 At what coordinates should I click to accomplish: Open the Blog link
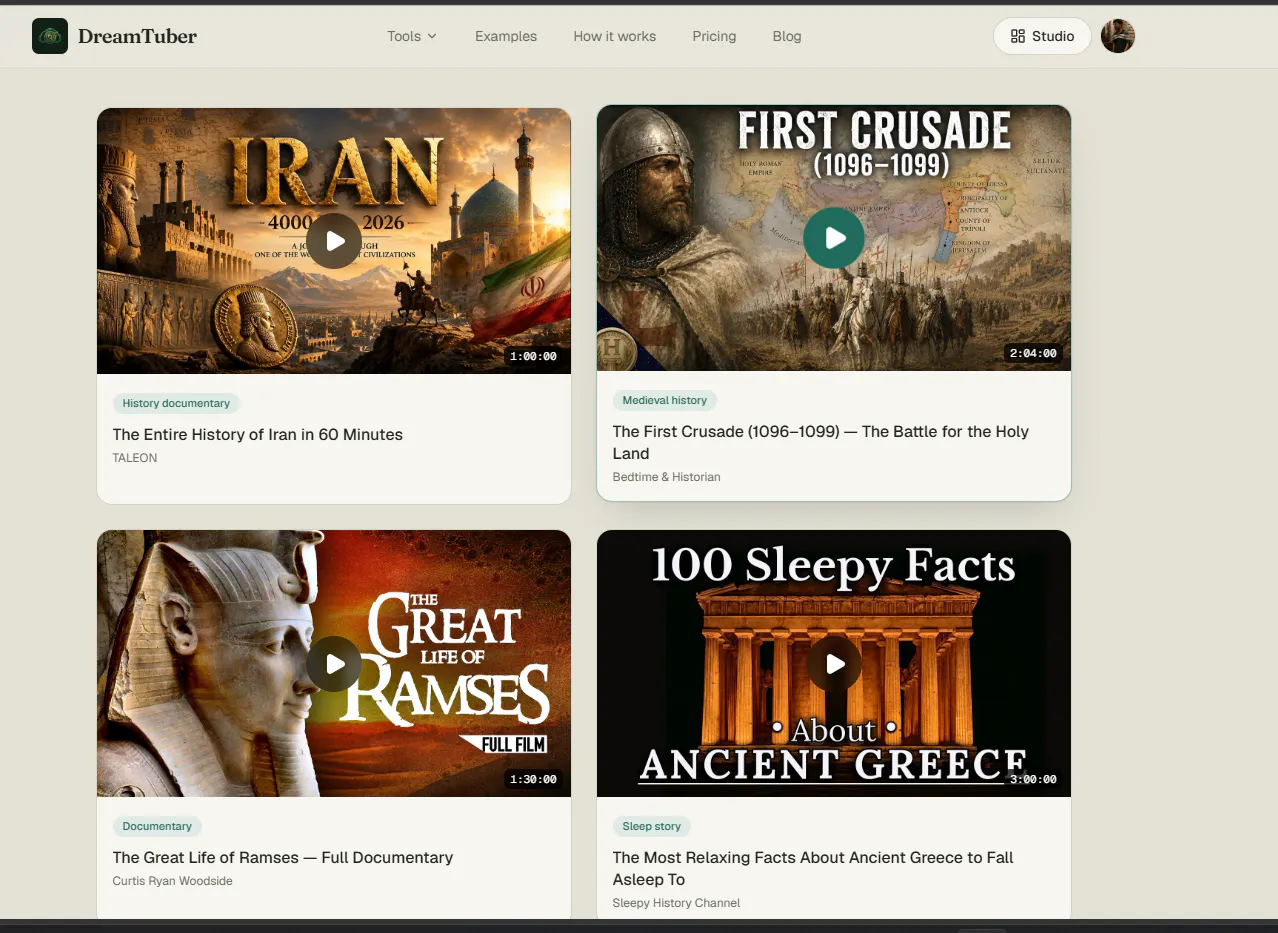pos(787,36)
